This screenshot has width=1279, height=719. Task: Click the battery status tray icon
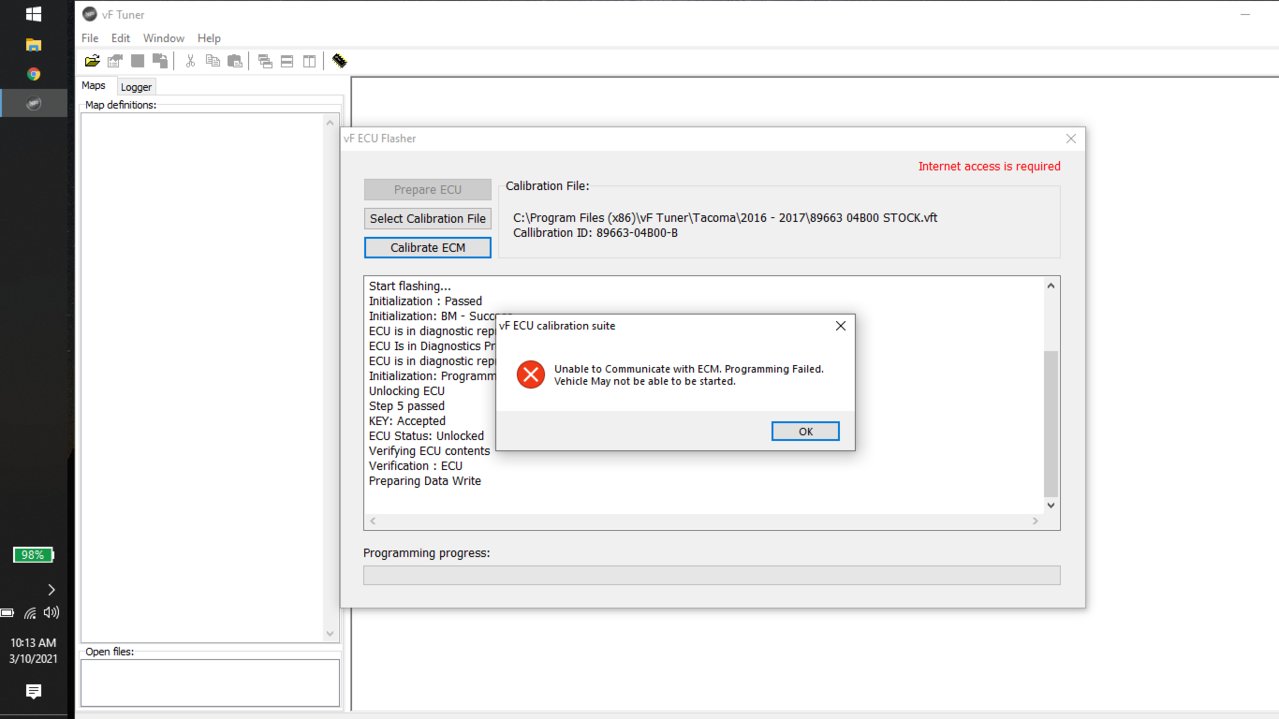point(7,613)
